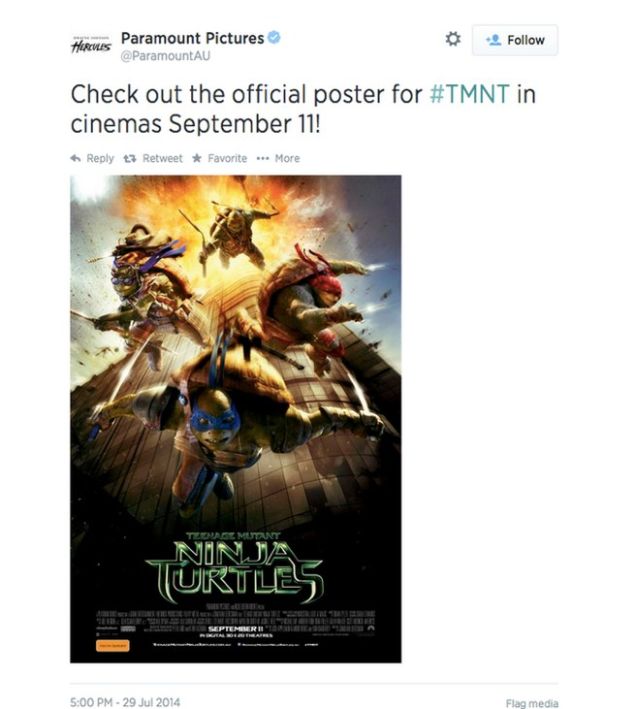The width and height of the screenshot is (636, 709).
Task: Toggle the Favorite star icon
Action: pyautogui.click(x=197, y=158)
